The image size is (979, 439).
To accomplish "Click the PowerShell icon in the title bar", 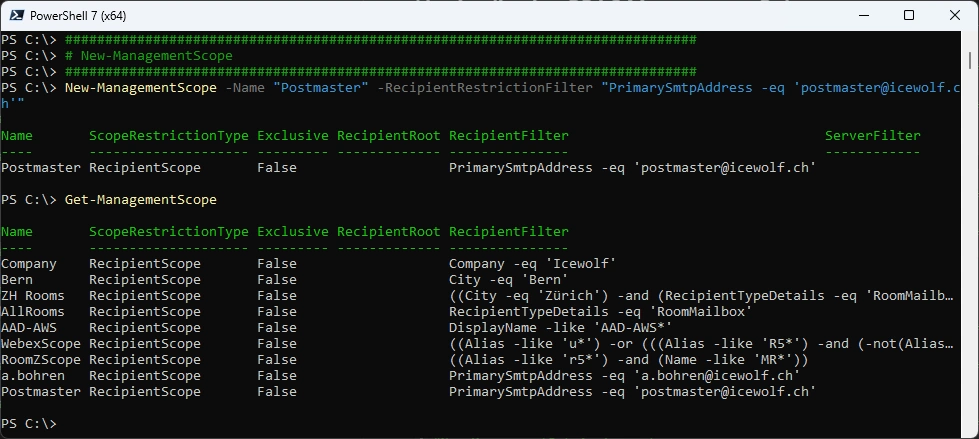I will tap(15, 15).
